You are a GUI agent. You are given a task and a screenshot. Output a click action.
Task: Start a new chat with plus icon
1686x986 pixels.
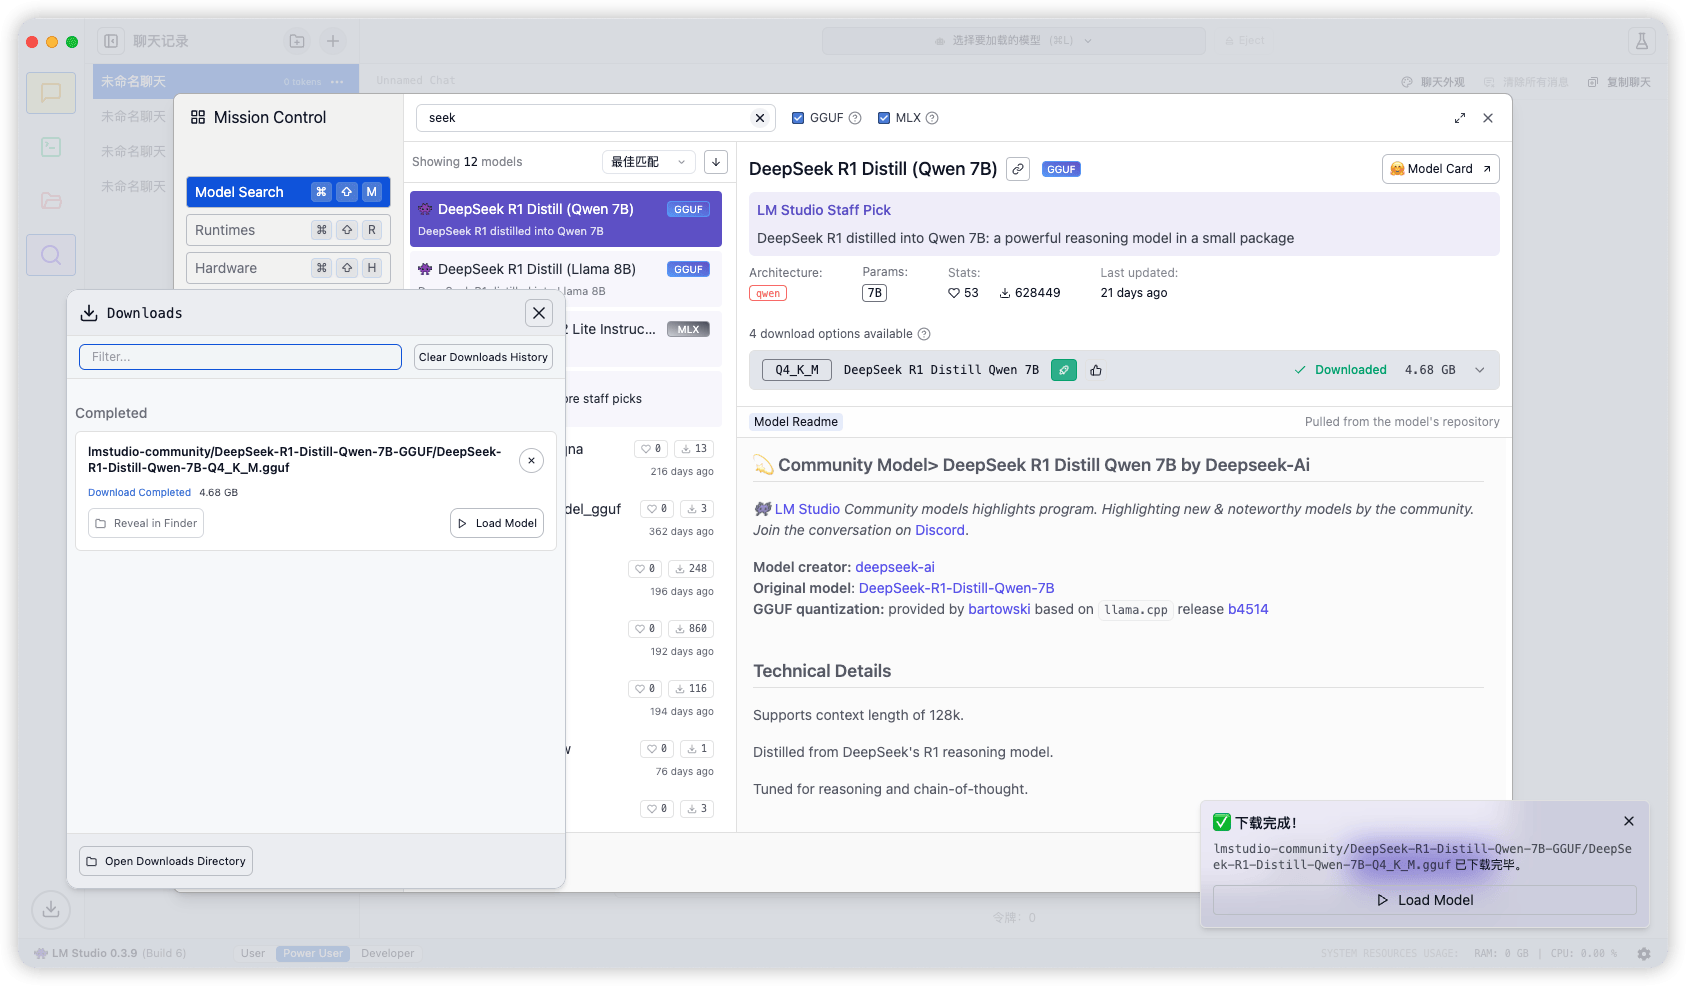pos(333,41)
